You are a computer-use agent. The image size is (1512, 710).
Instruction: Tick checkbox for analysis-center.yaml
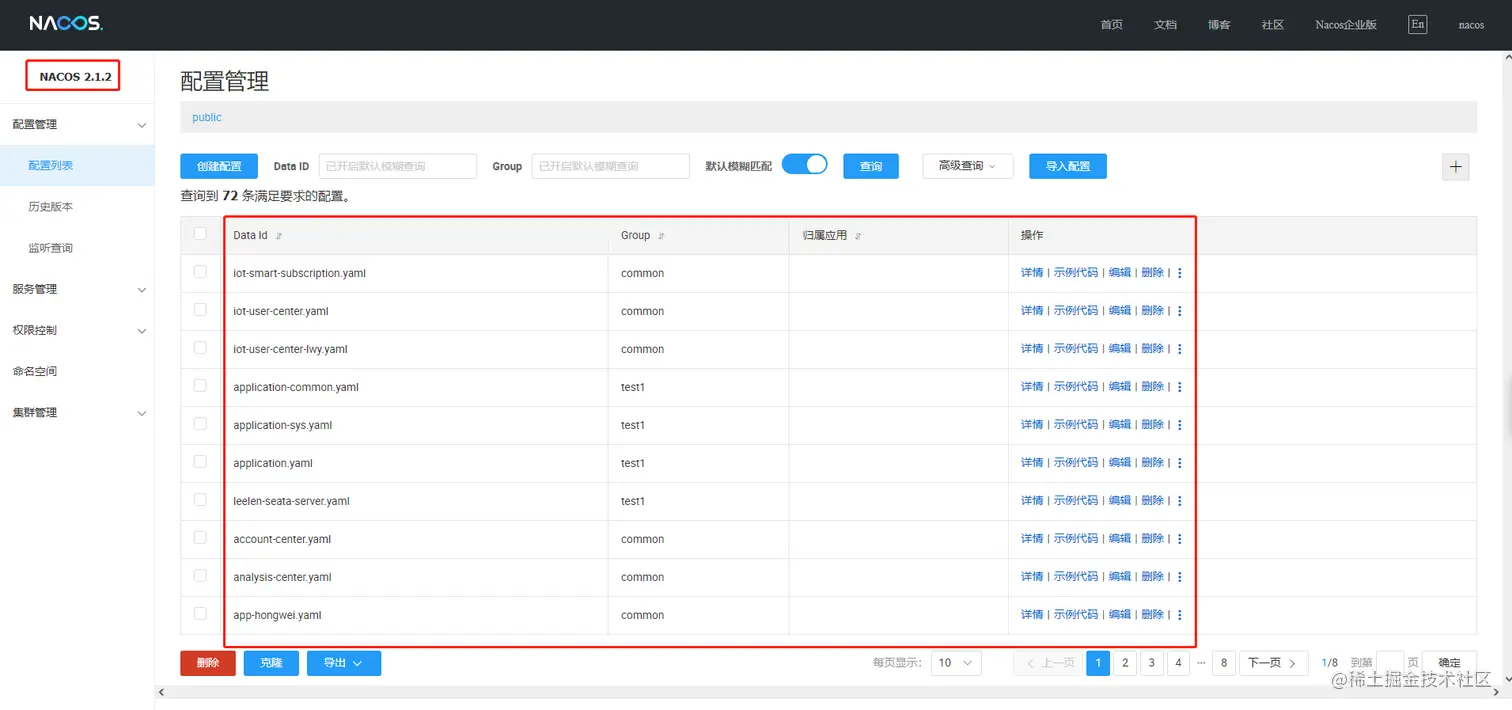point(200,575)
